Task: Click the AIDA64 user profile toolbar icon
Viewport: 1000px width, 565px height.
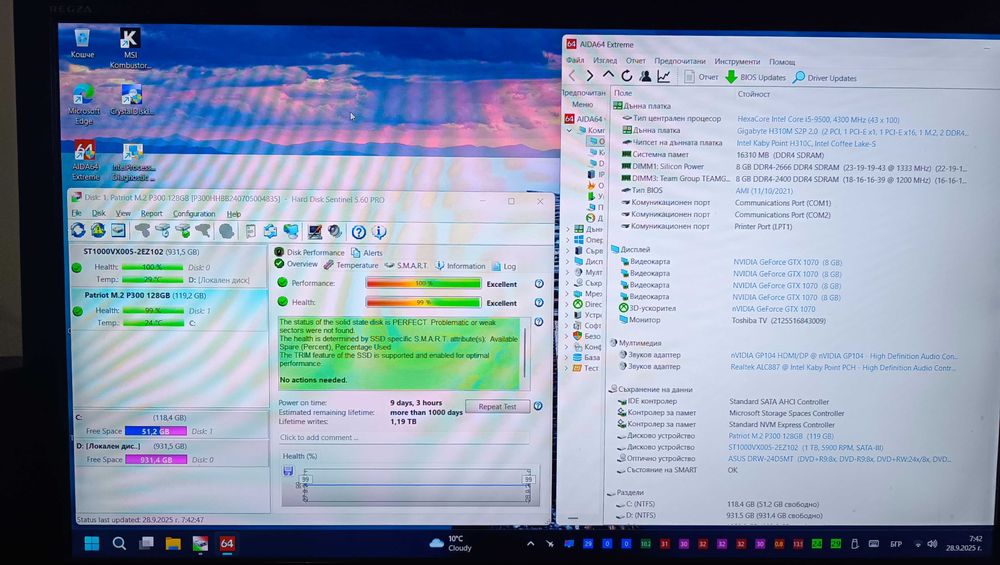Action: pyautogui.click(x=645, y=77)
